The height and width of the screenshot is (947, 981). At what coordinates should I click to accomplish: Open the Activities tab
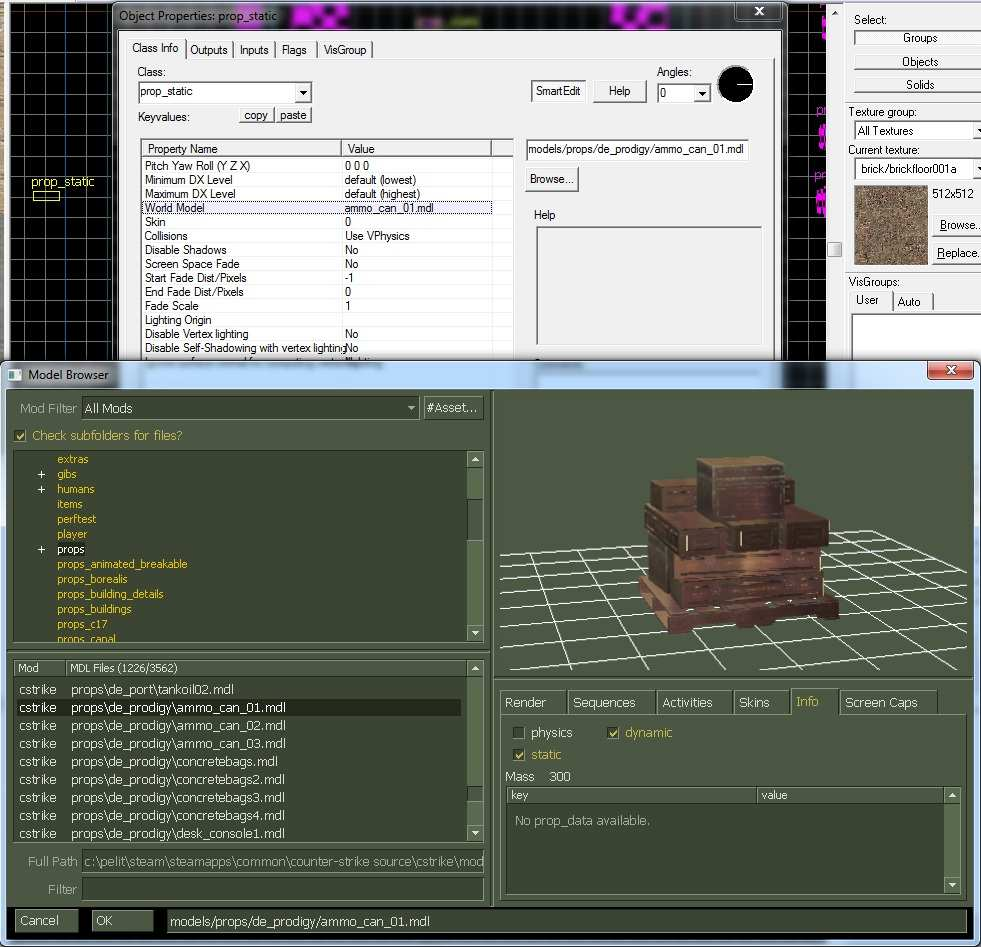click(694, 702)
